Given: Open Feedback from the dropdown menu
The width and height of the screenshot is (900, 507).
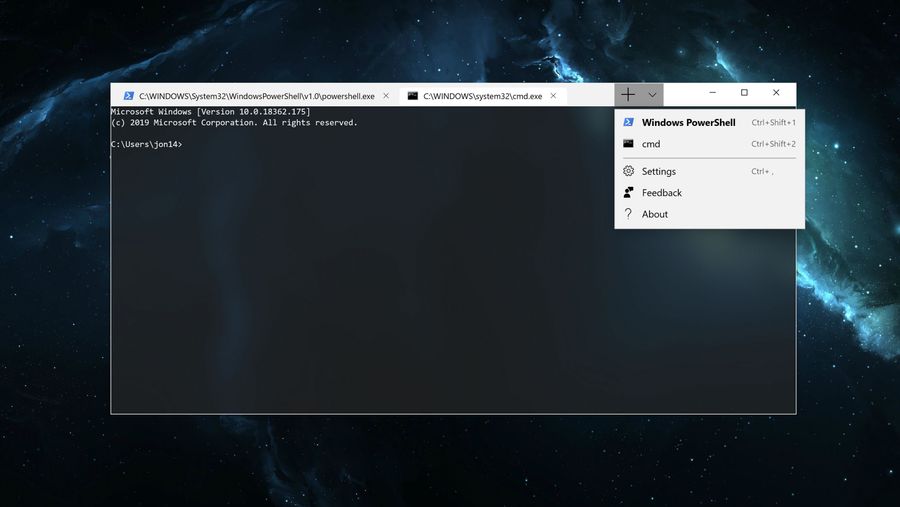Looking at the screenshot, I should point(709,192).
